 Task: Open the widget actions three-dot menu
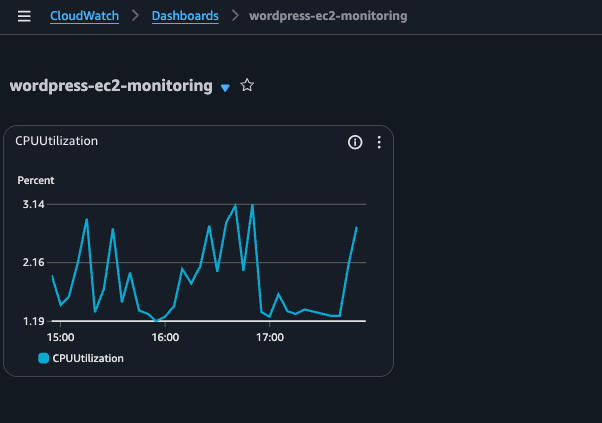tap(379, 143)
